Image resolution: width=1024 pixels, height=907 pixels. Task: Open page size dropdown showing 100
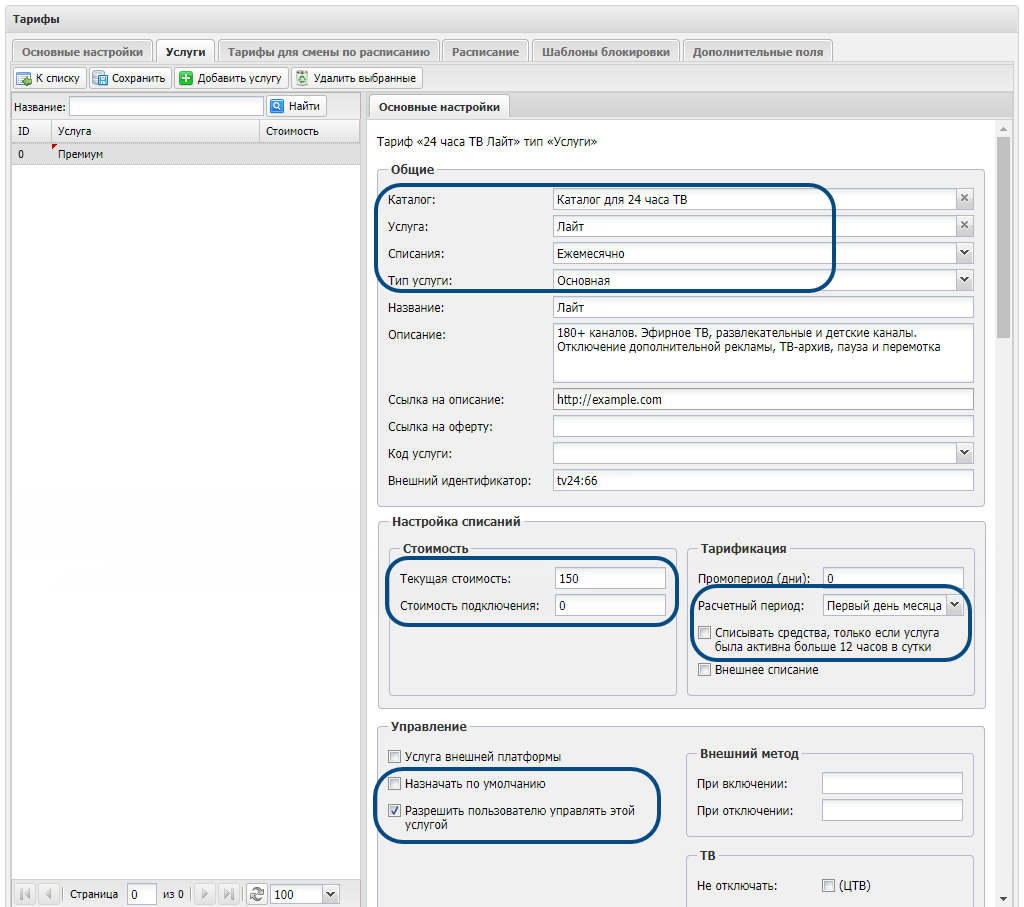330,894
